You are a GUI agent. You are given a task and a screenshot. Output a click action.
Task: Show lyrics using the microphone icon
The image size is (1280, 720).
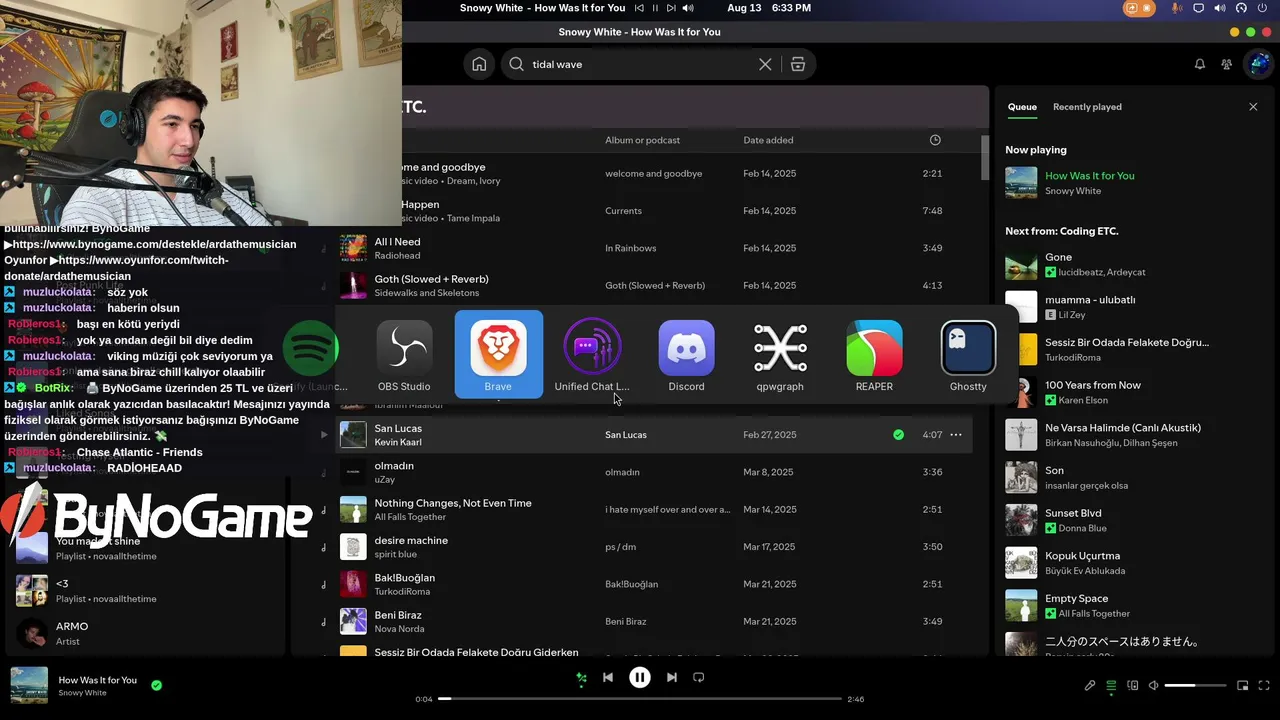[x=1090, y=686]
